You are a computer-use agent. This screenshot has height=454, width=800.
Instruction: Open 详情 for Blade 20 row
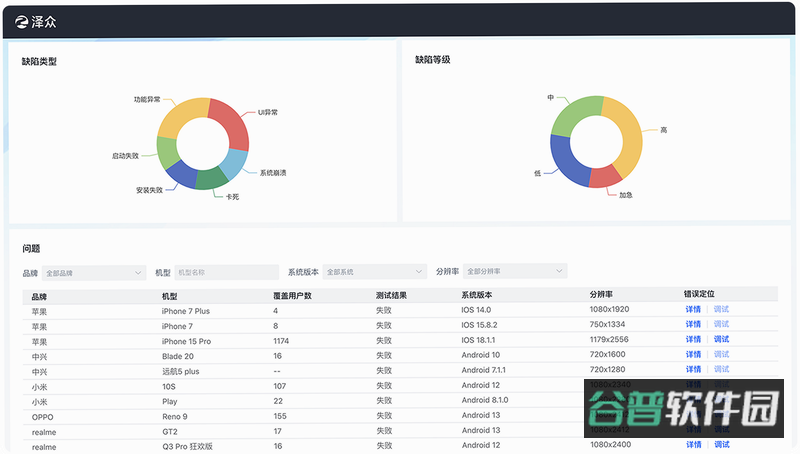pyautogui.click(x=693, y=354)
